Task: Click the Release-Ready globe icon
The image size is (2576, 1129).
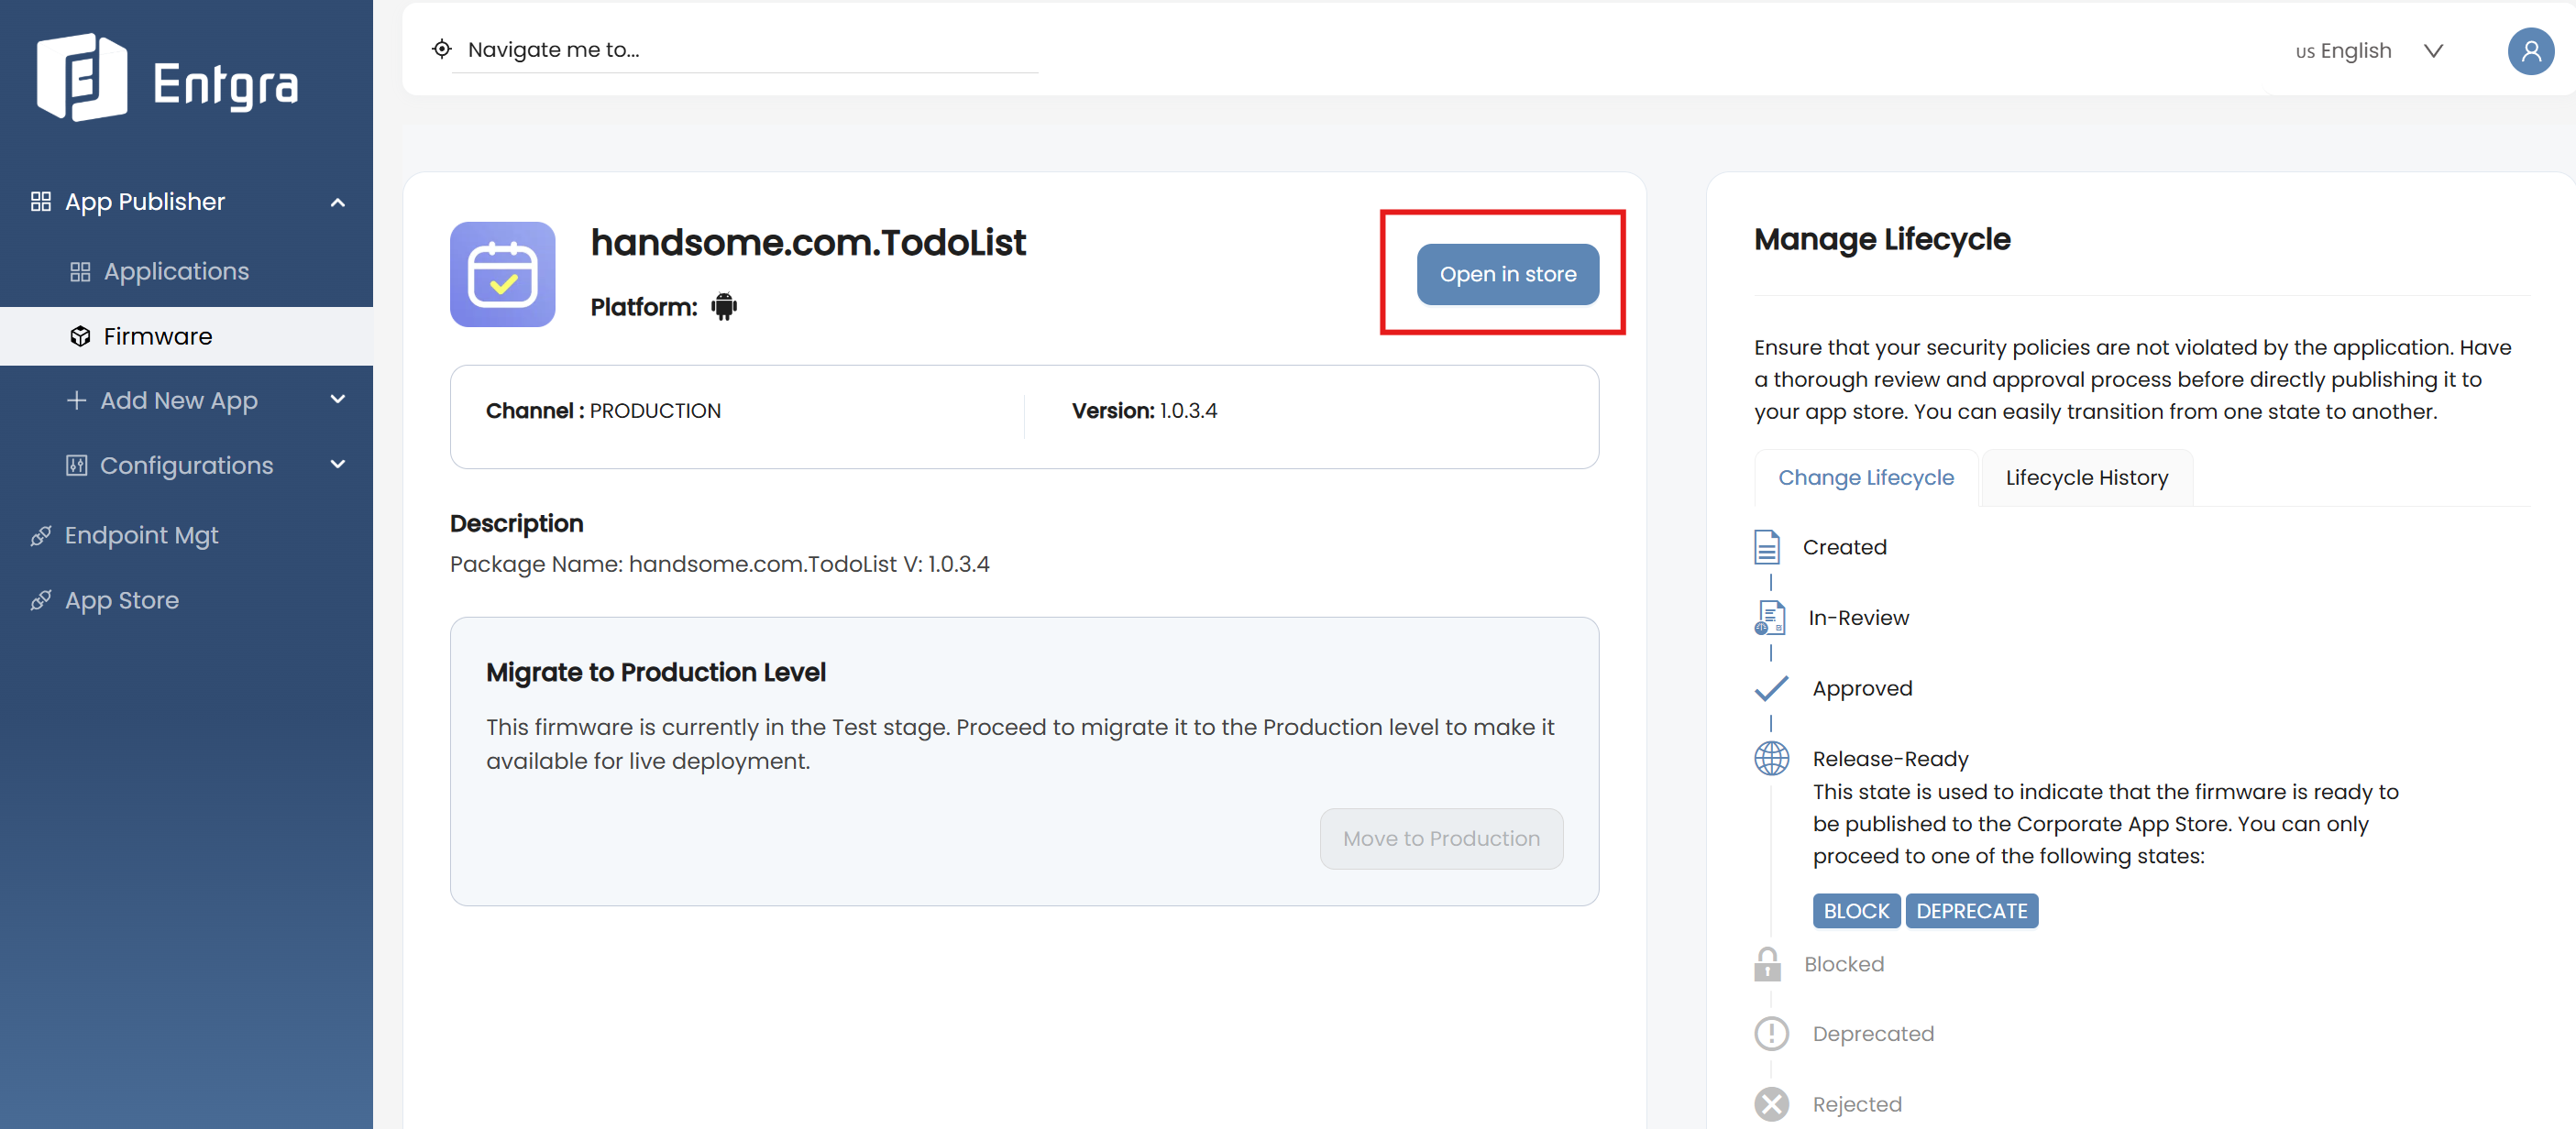Action: click(x=1771, y=758)
